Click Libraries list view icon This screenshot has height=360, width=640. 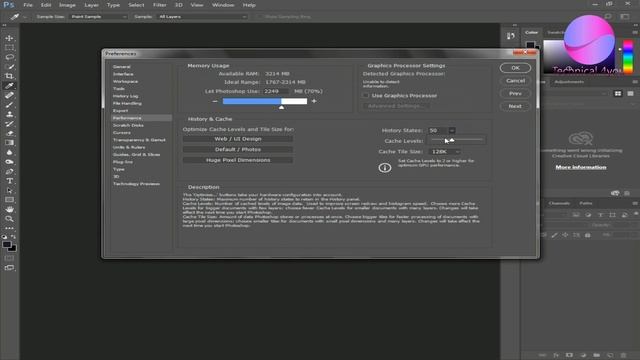630,93
